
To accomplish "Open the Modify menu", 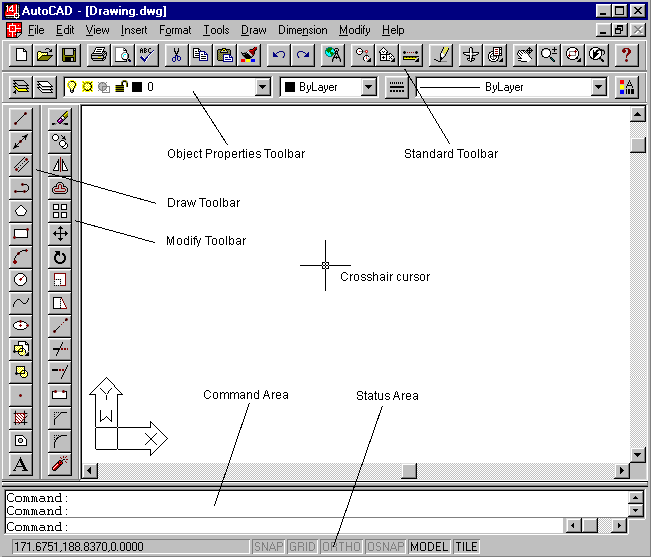I will 355,30.
